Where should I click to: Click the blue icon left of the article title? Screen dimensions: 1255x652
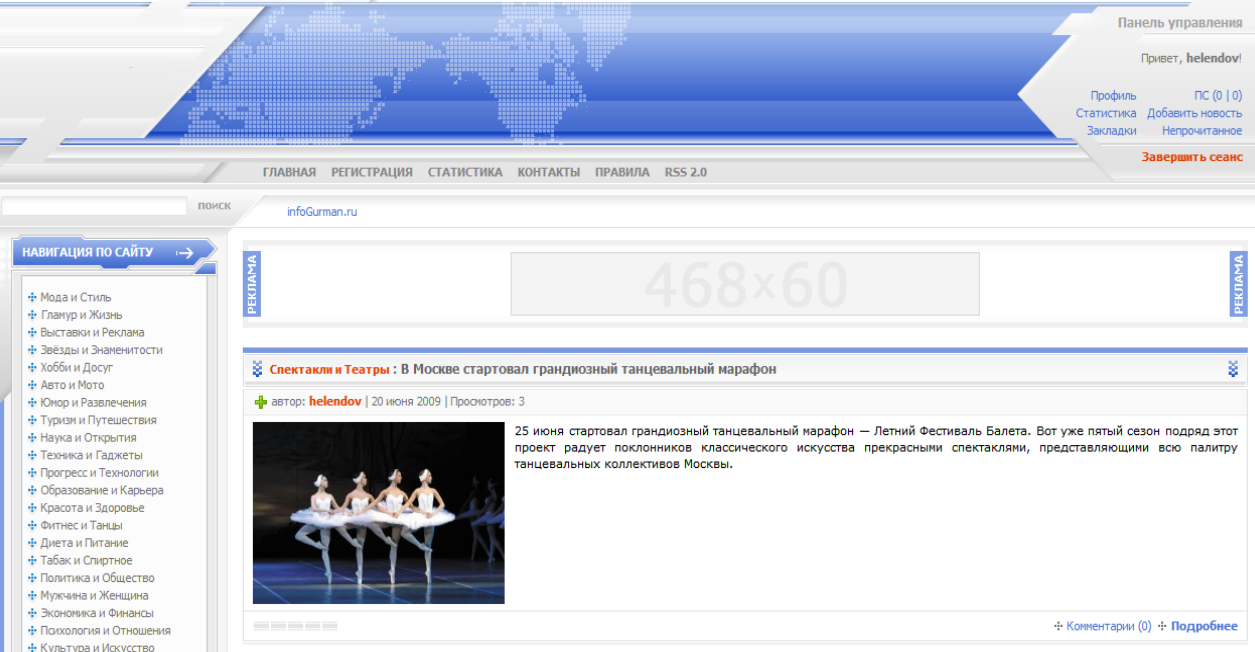[257, 369]
